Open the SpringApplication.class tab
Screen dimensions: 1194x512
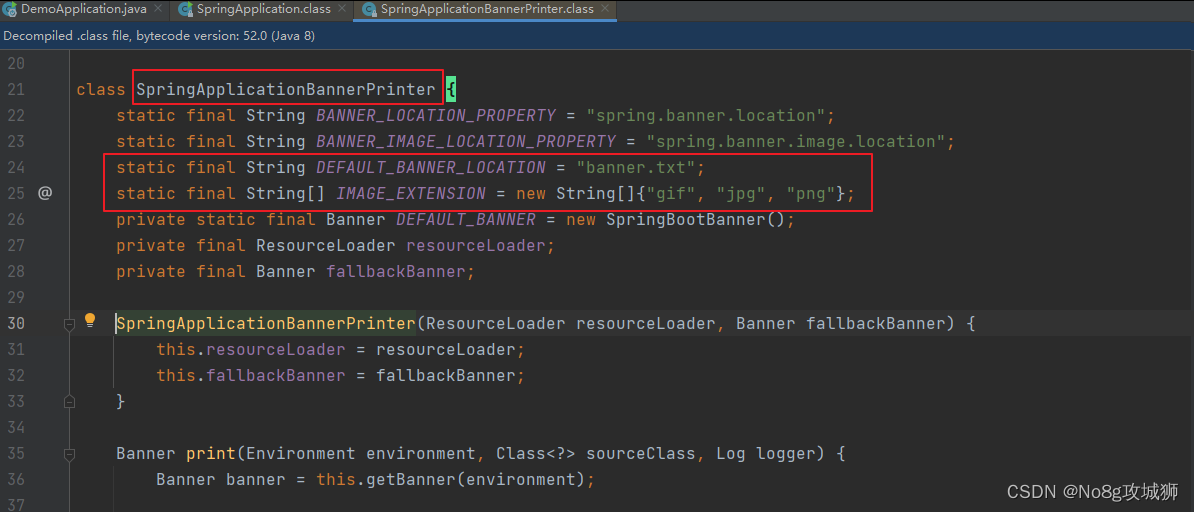click(x=262, y=9)
